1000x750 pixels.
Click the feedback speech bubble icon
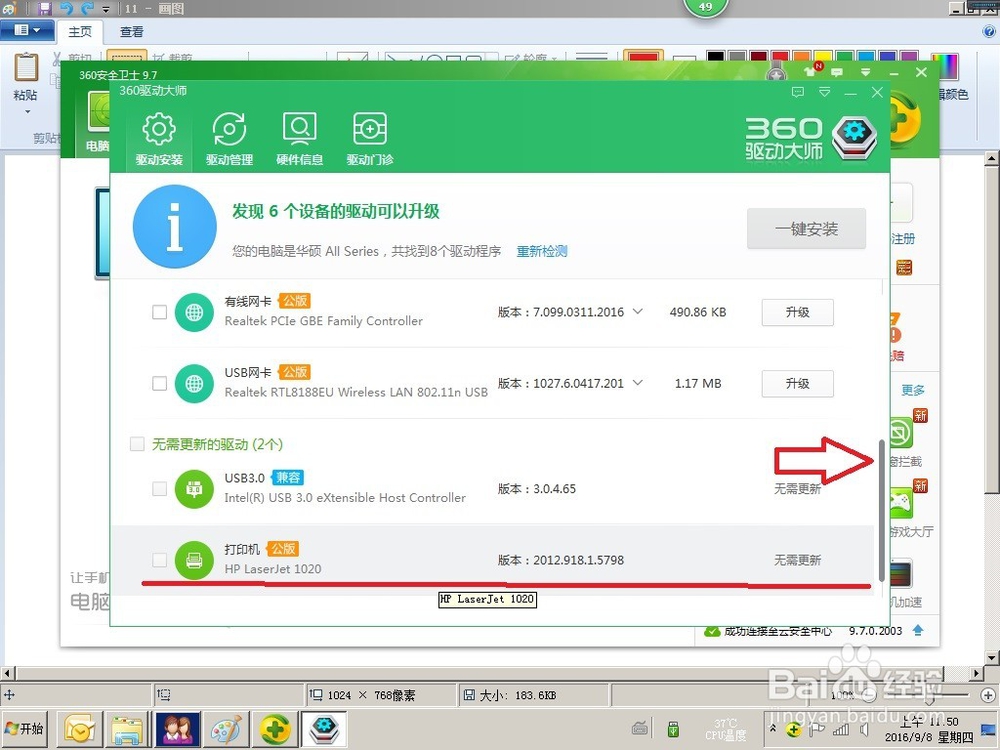(x=797, y=92)
